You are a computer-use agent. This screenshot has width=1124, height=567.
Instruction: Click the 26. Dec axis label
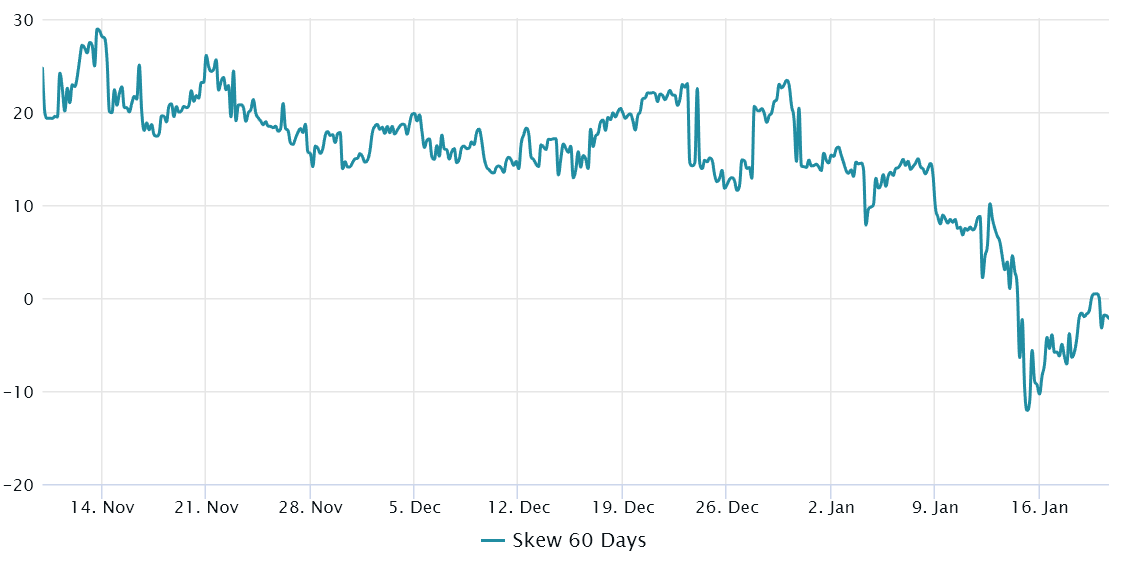[726, 508]
